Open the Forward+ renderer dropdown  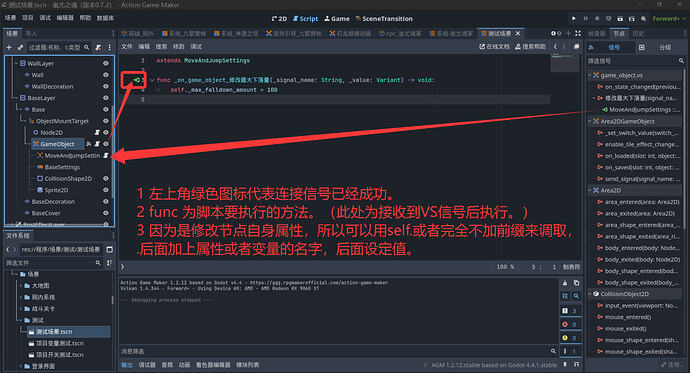pyautogui.click(x=669, y=18)
